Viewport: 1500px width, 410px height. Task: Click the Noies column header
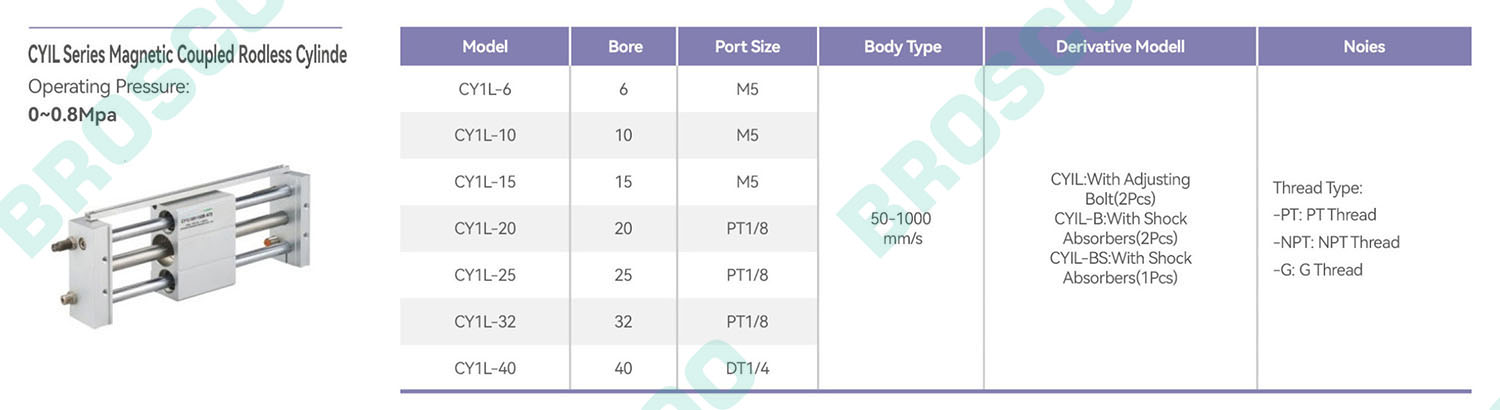[x=1364, y=46]
